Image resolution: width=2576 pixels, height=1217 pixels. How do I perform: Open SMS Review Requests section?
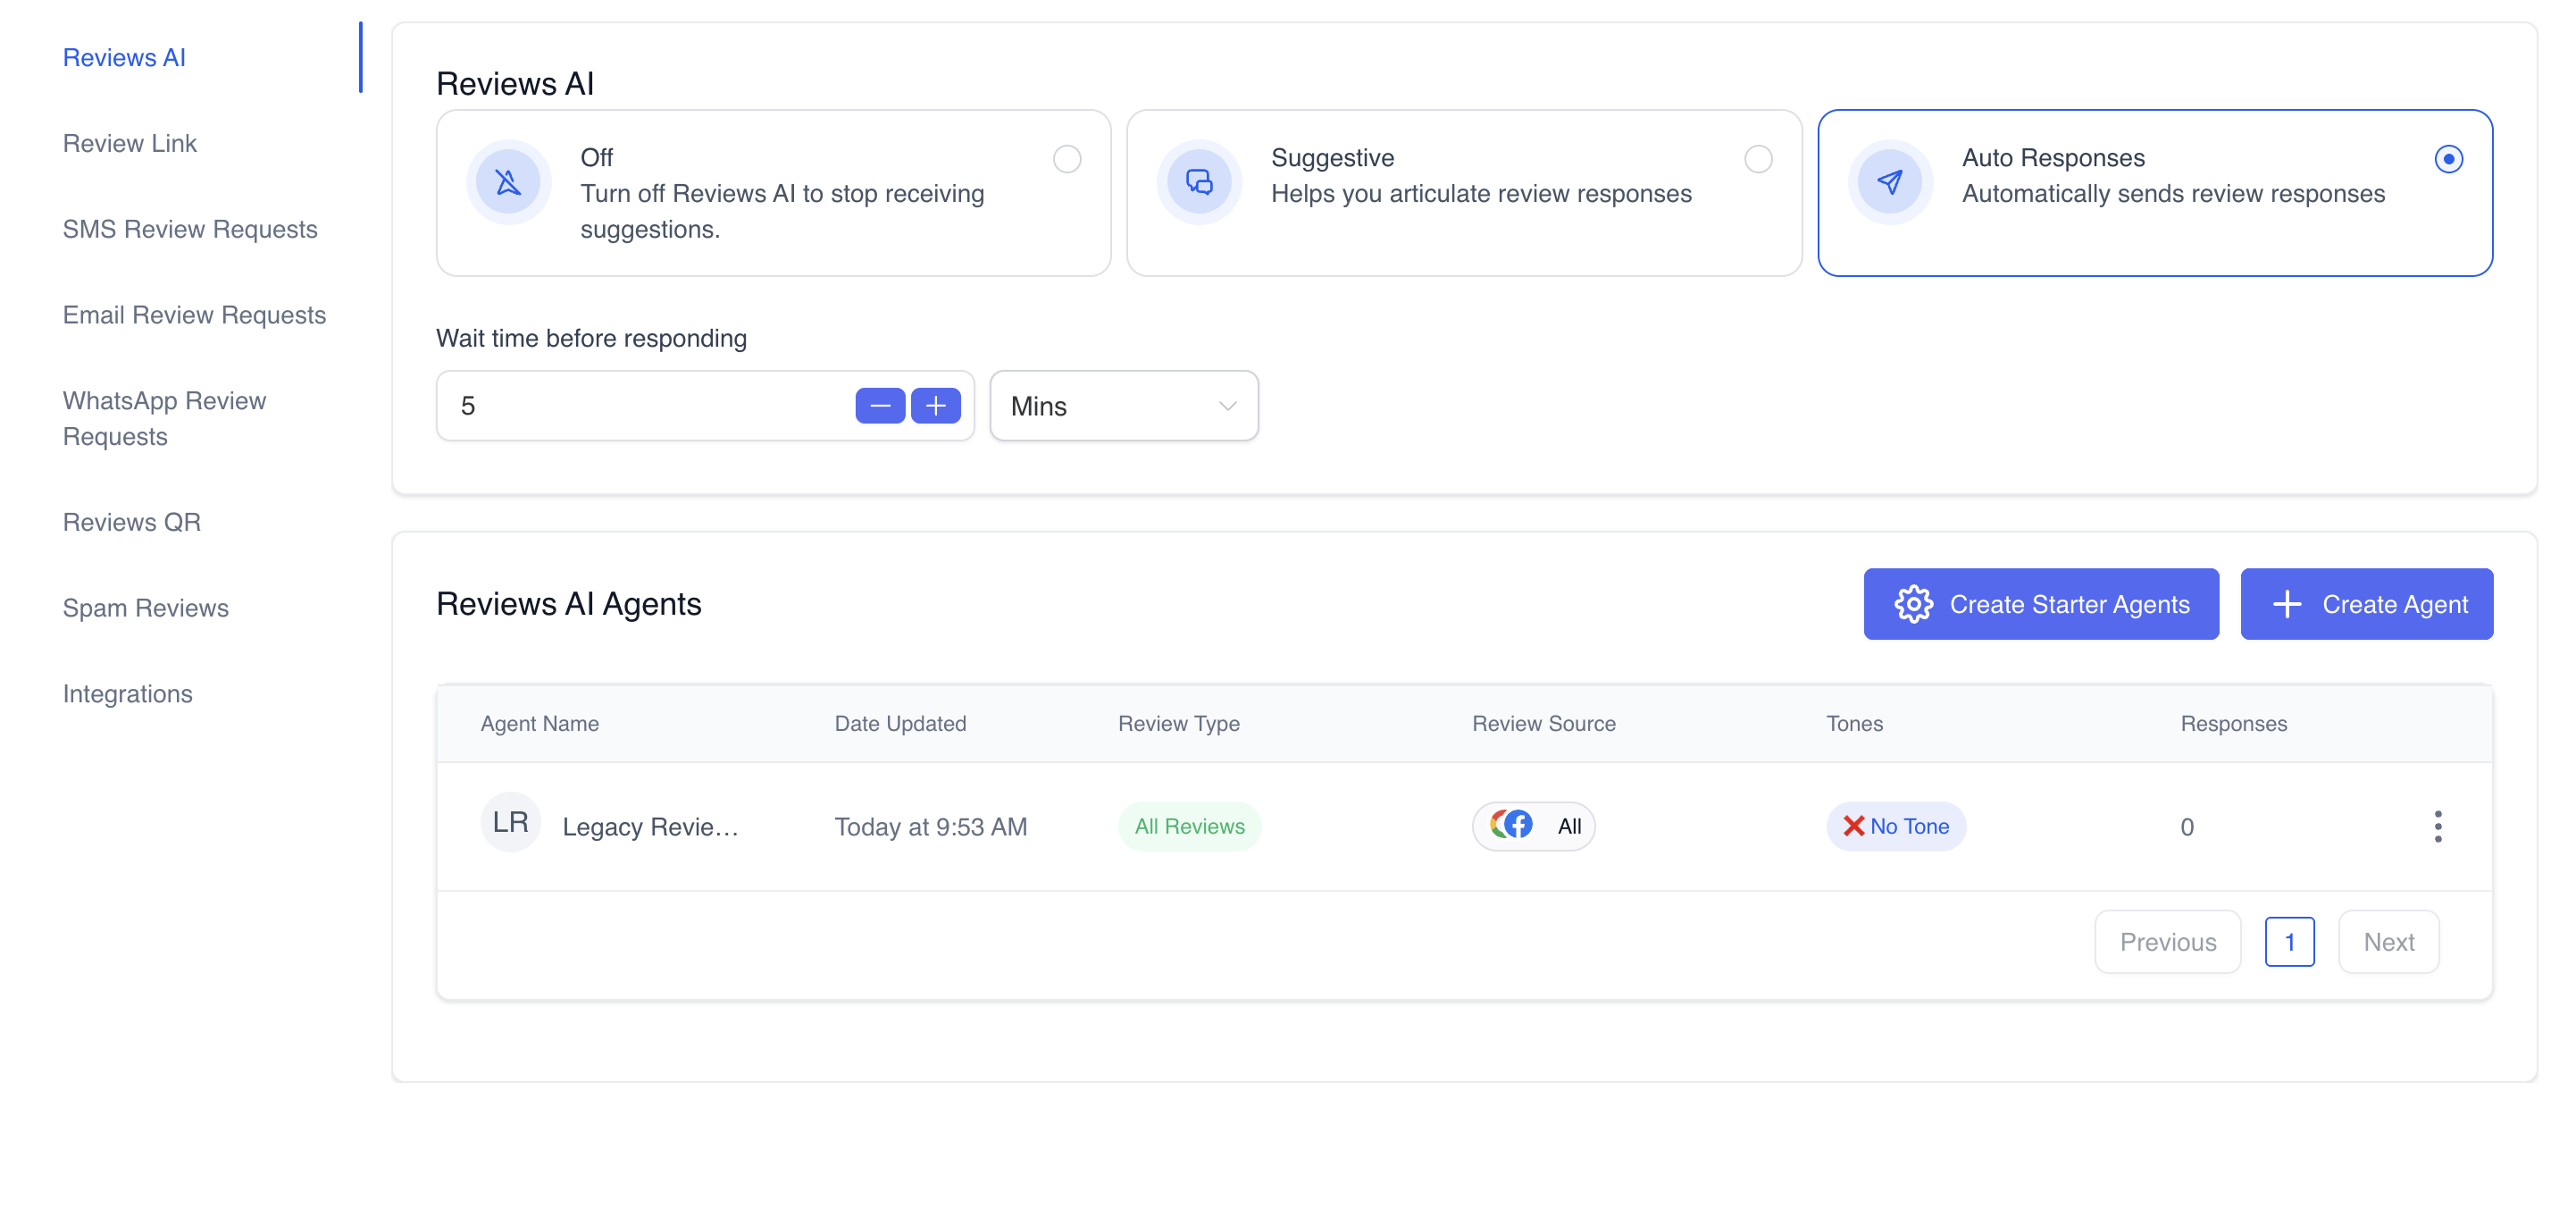click(190, 230)
